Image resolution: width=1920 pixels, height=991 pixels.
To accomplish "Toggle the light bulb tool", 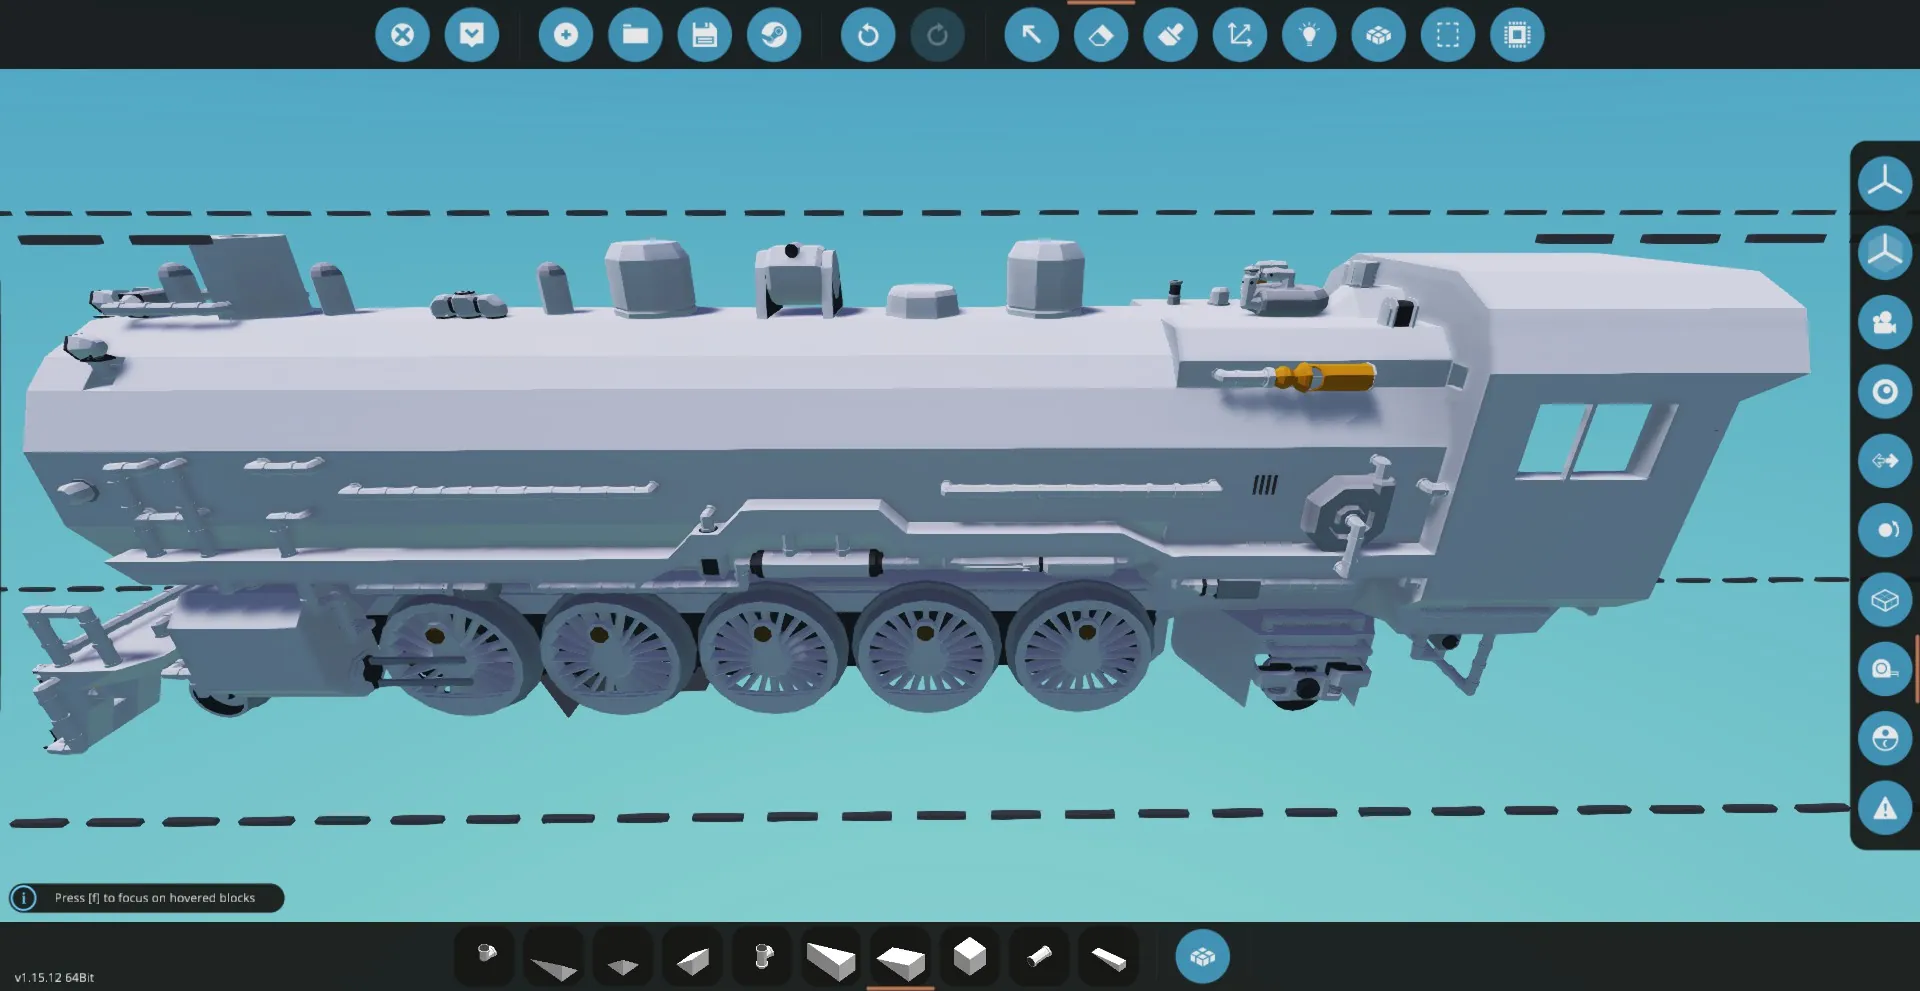I will tap(1309, 35).
